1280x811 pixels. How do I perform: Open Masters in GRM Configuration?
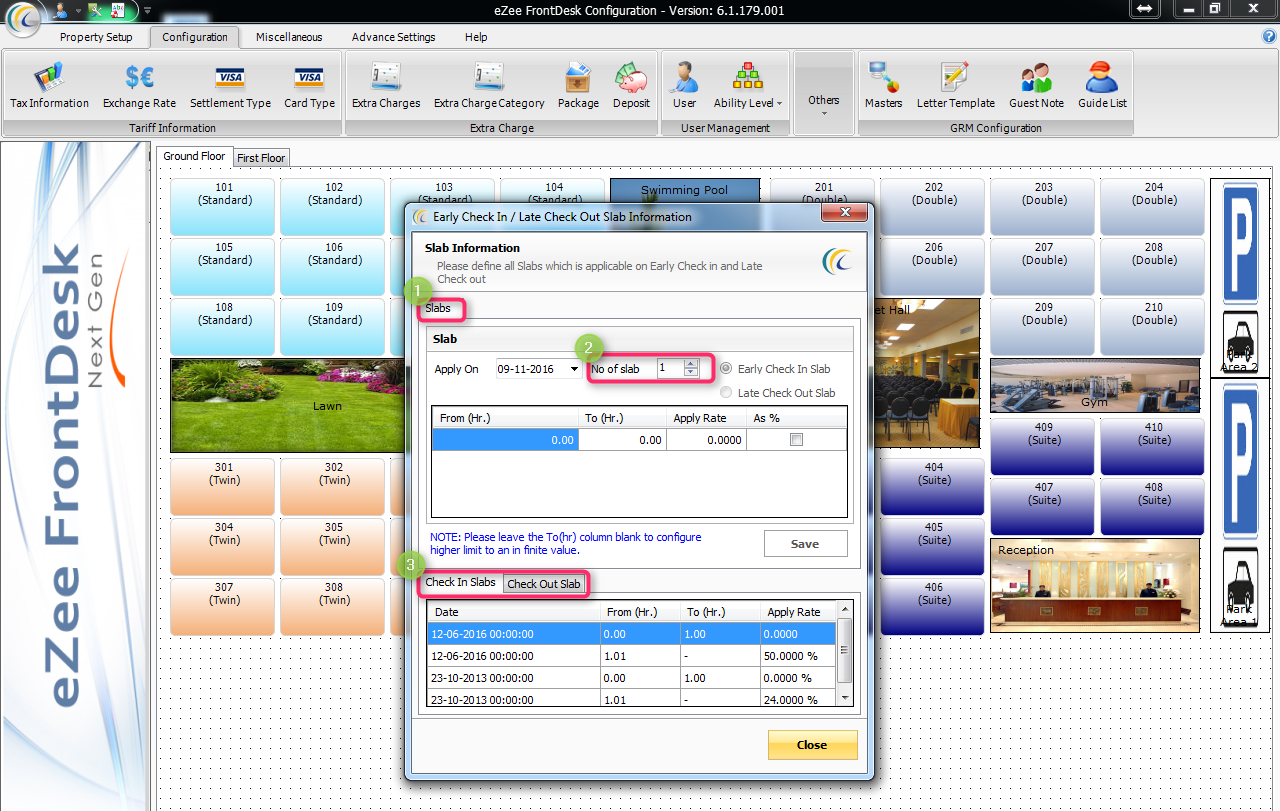[x=883, y=85]
